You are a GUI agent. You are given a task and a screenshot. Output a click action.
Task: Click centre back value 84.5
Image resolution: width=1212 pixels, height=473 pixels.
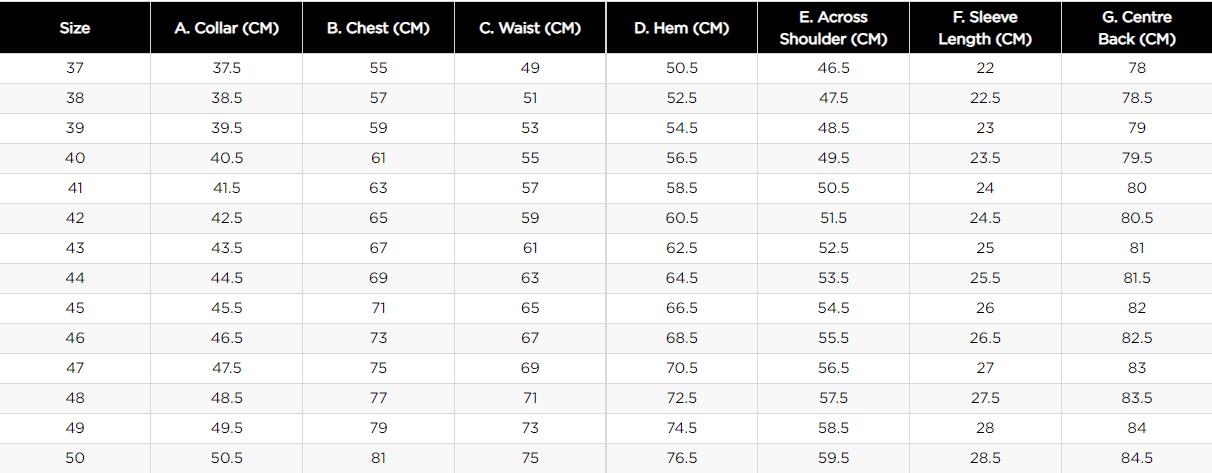(x=1137, y=458)
